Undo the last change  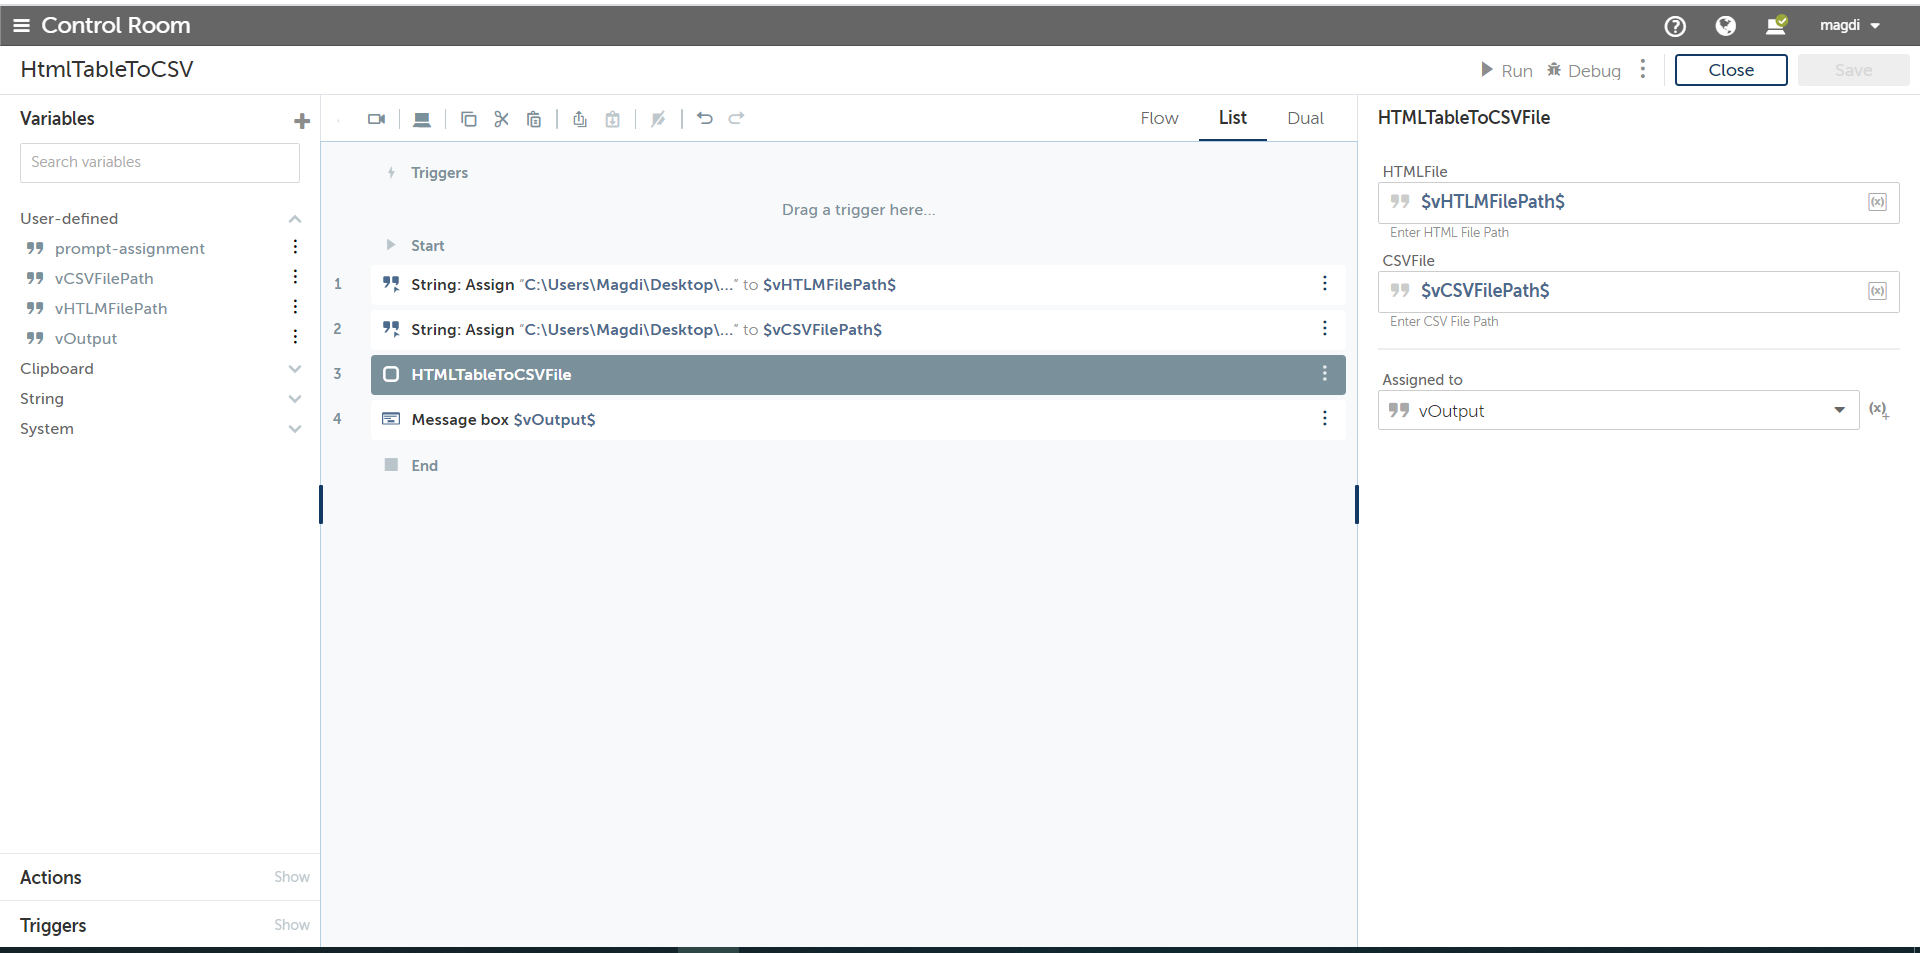(705, 118)
